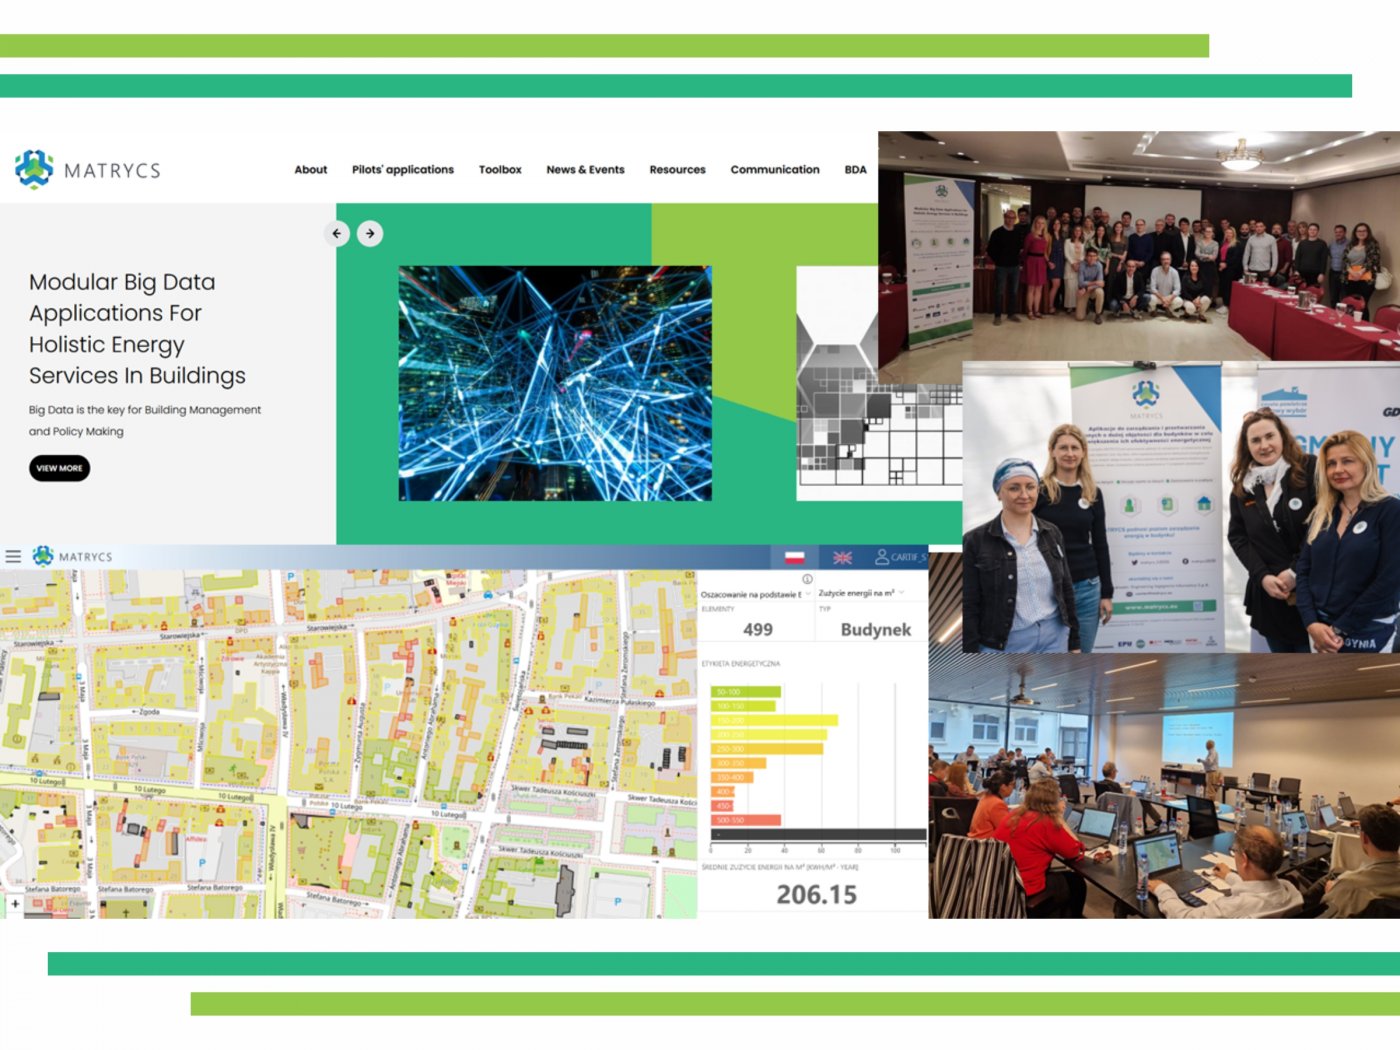
Task: Open the CARTIF user account icon
Action: point(882,557)
